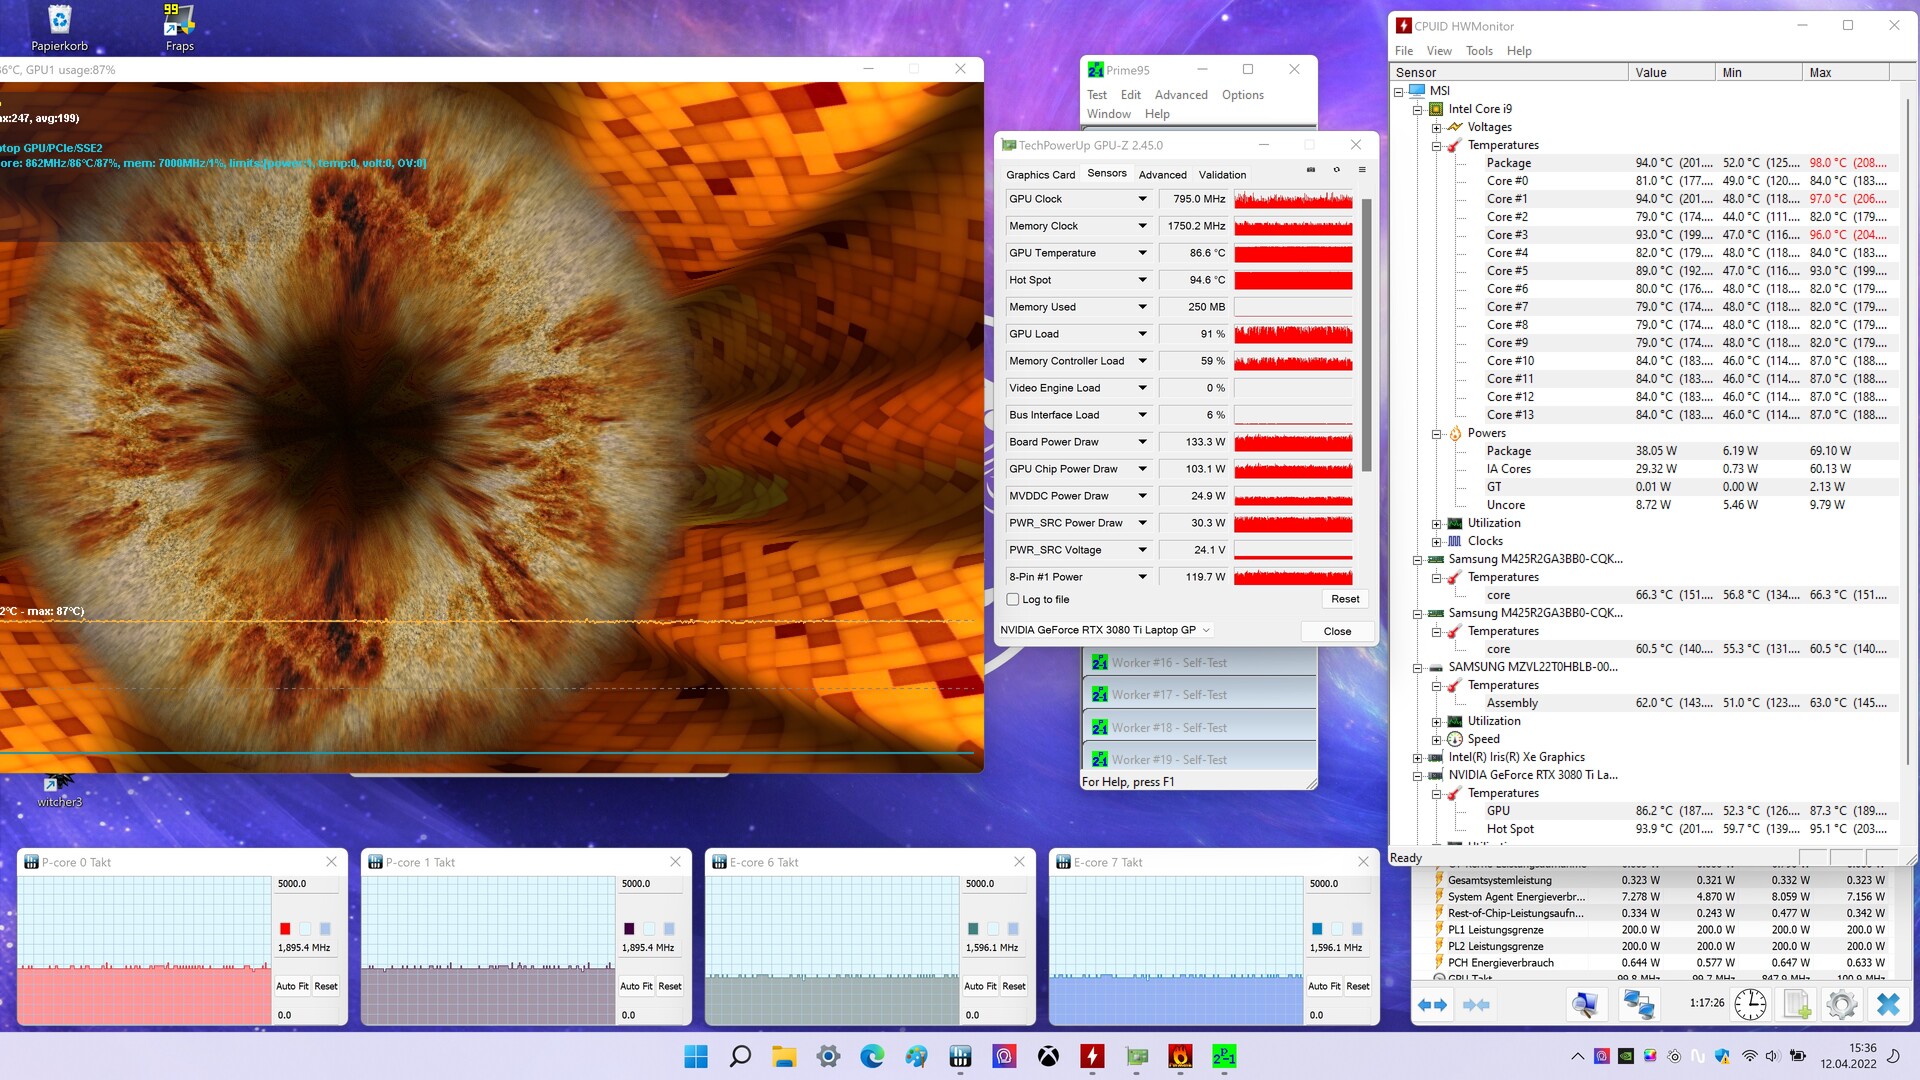The height and width of the screenshot is (1080, 1920).
Task: Open the Papierkorb desktop icon
Action: pyautogui.click(x=59, y=28)
